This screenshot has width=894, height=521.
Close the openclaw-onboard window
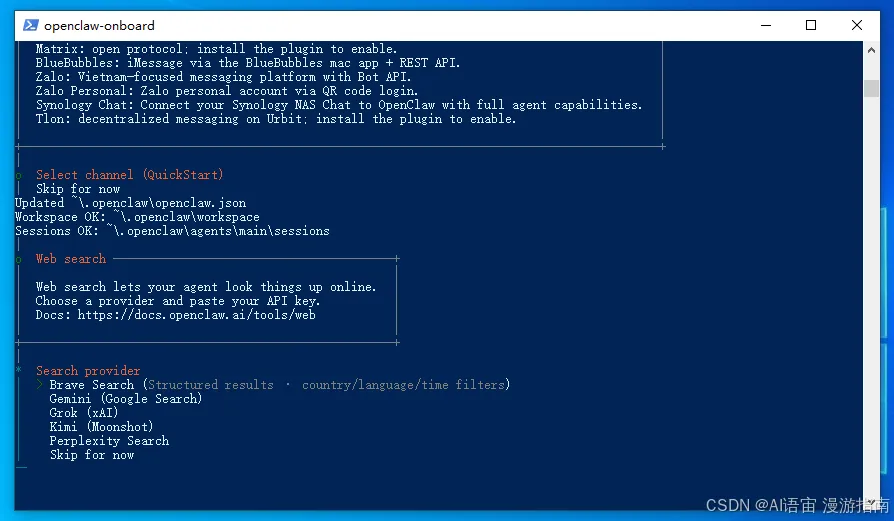(x=856, y=25)
